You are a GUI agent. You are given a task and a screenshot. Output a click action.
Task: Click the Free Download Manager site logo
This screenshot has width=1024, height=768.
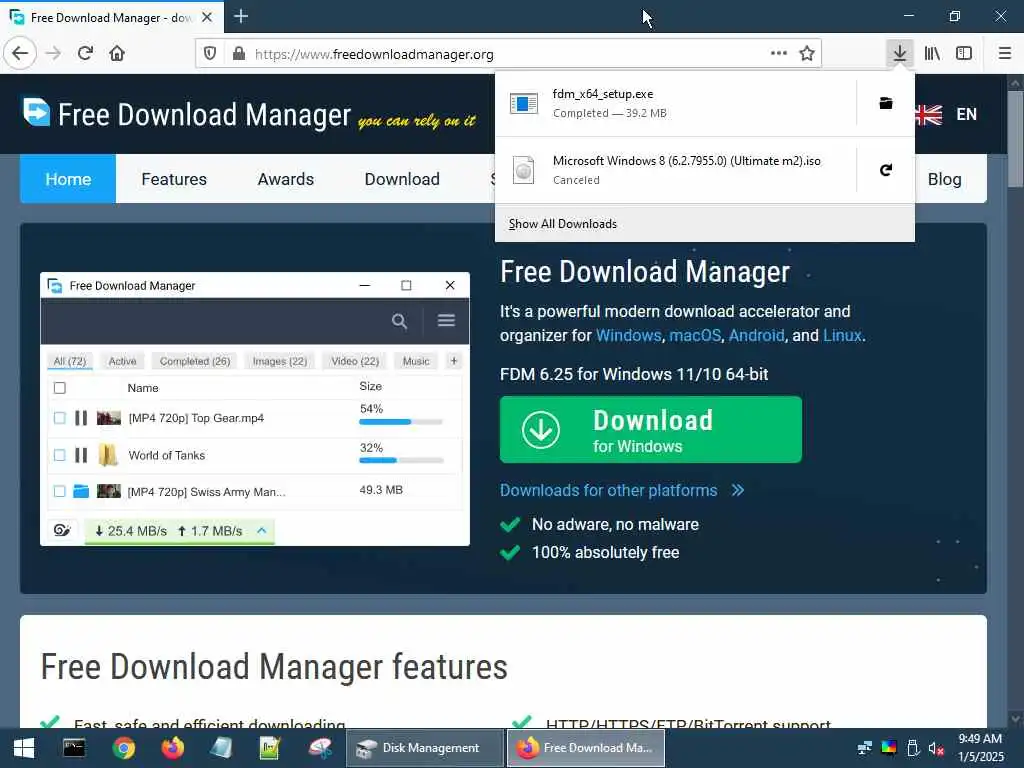[x=249, y=114]
